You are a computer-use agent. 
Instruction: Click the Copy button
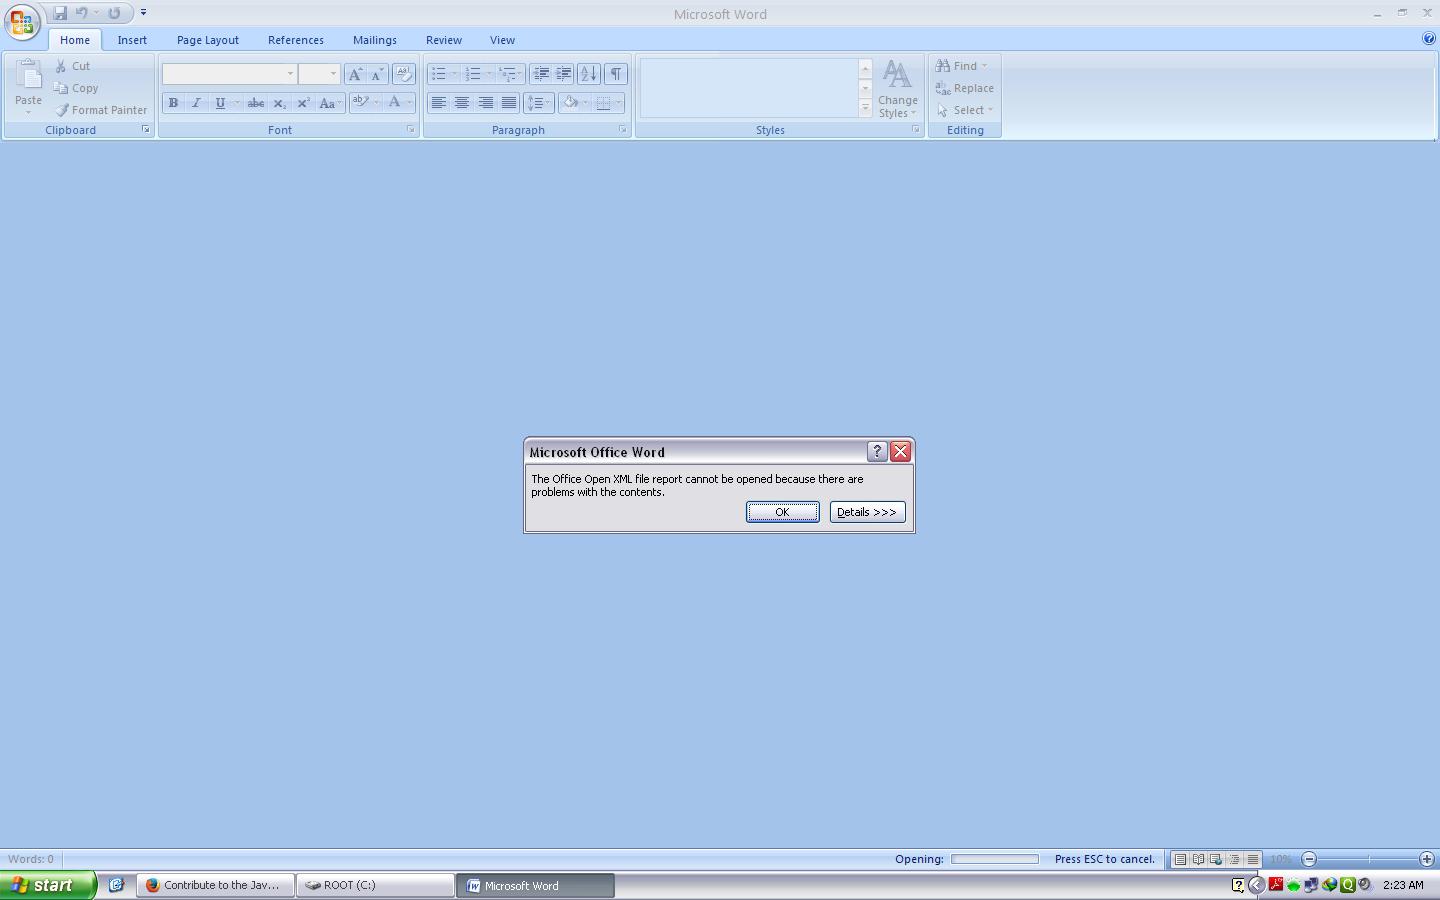point(77,88)
